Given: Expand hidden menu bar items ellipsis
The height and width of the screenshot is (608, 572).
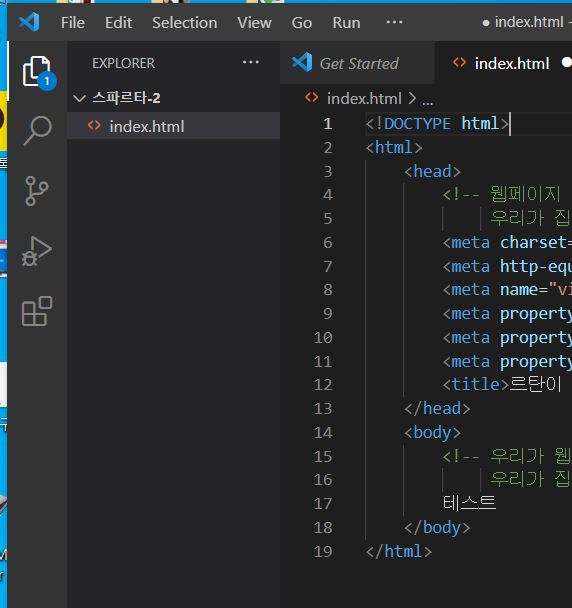Looking at the screenshot, I should pos(394,22).
